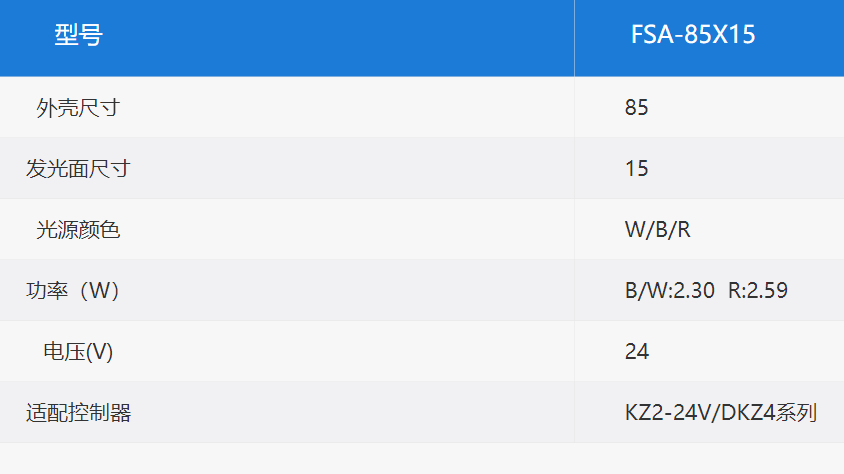Select the B/W:2.30 power value
The width and height of the screenshot is (844, 474).
coord(670,291)
